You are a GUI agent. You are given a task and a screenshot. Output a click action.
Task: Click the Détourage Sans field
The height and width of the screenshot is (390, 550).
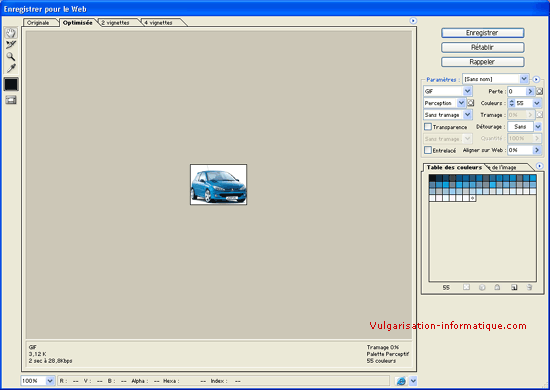[521, 127]
